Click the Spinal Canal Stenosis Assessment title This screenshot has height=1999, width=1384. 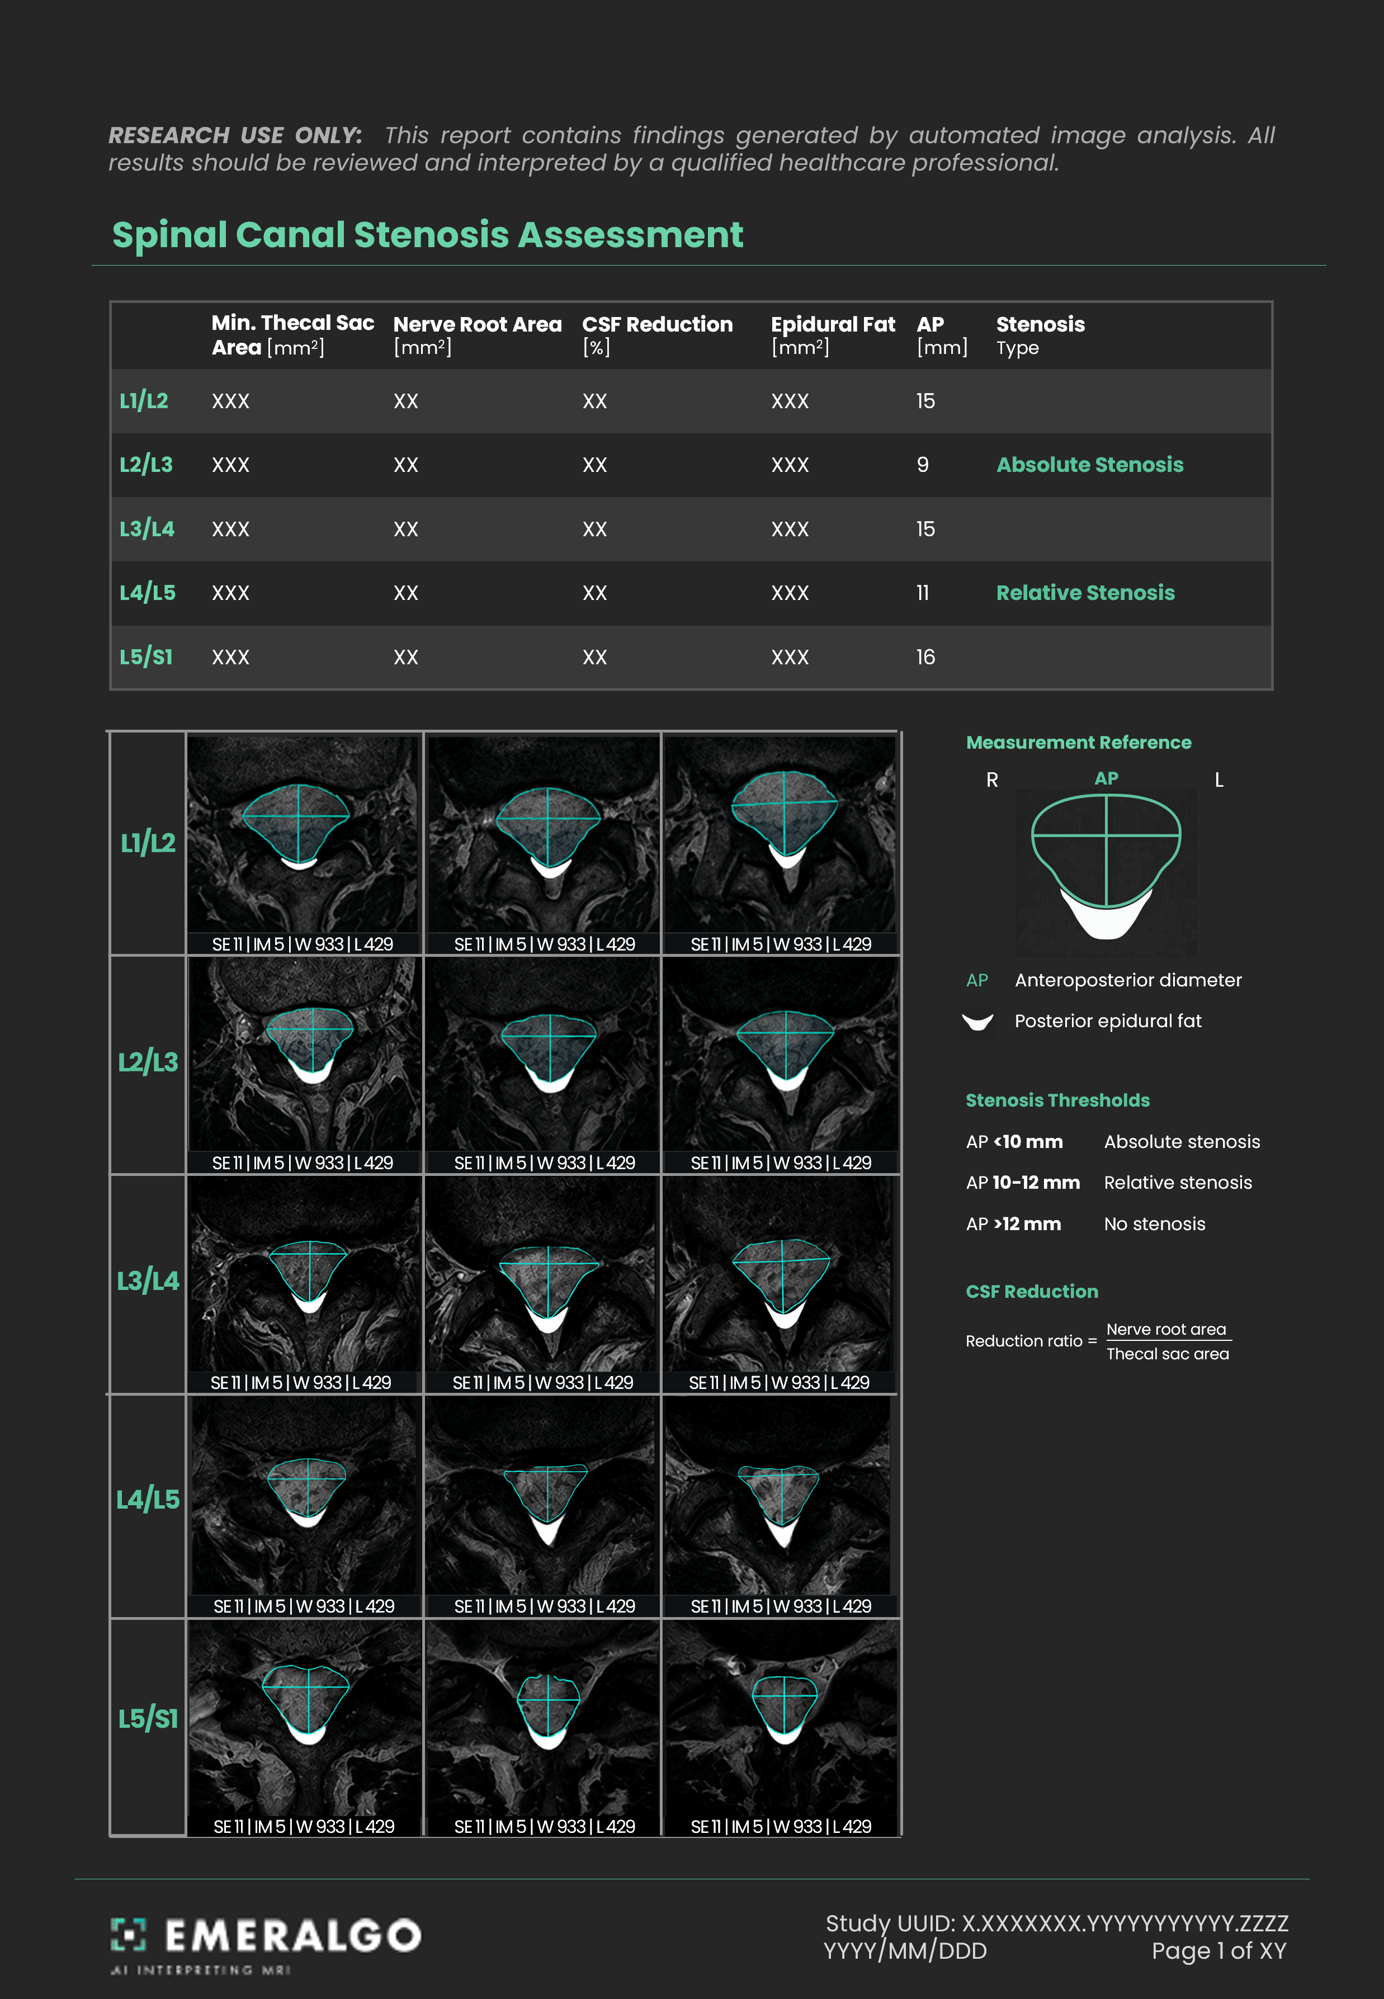(x=427, y=235)
